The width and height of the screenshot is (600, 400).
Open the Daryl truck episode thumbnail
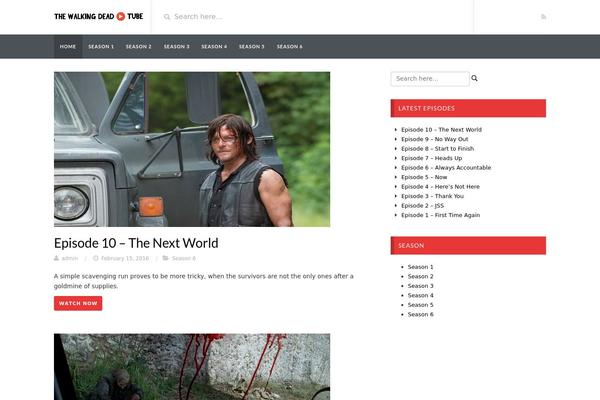[192, 149]
